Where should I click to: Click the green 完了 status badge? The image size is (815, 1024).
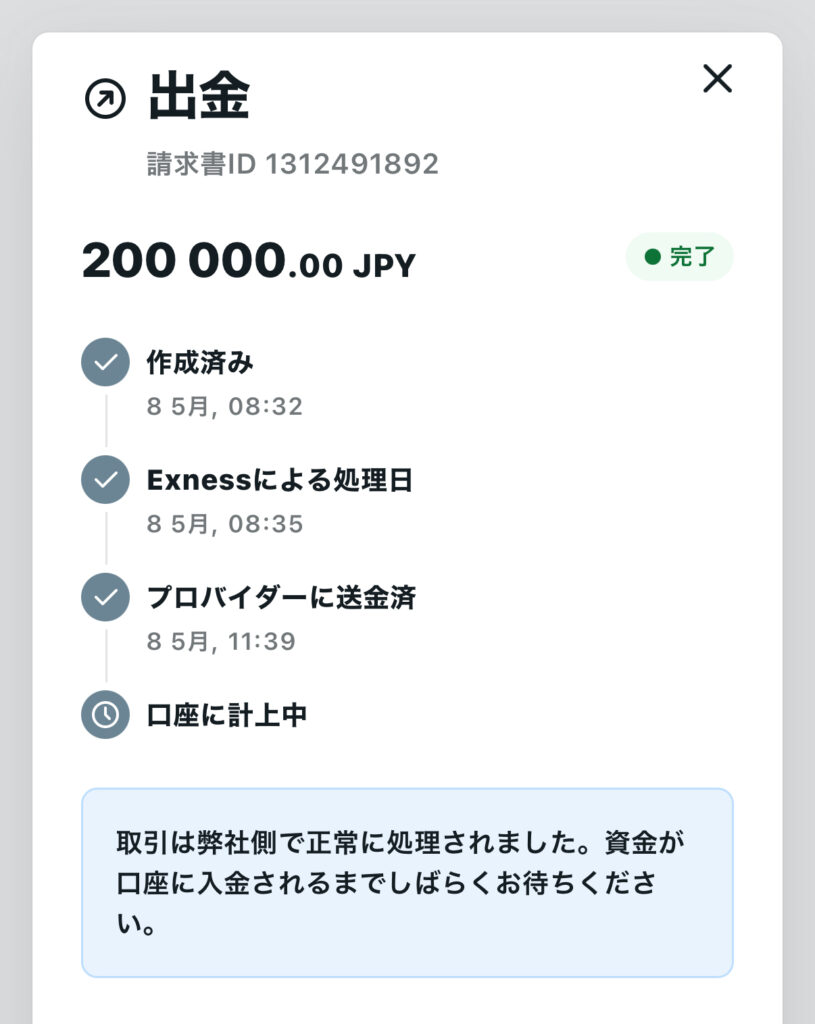pyautogui.click(x=680, y=257)
